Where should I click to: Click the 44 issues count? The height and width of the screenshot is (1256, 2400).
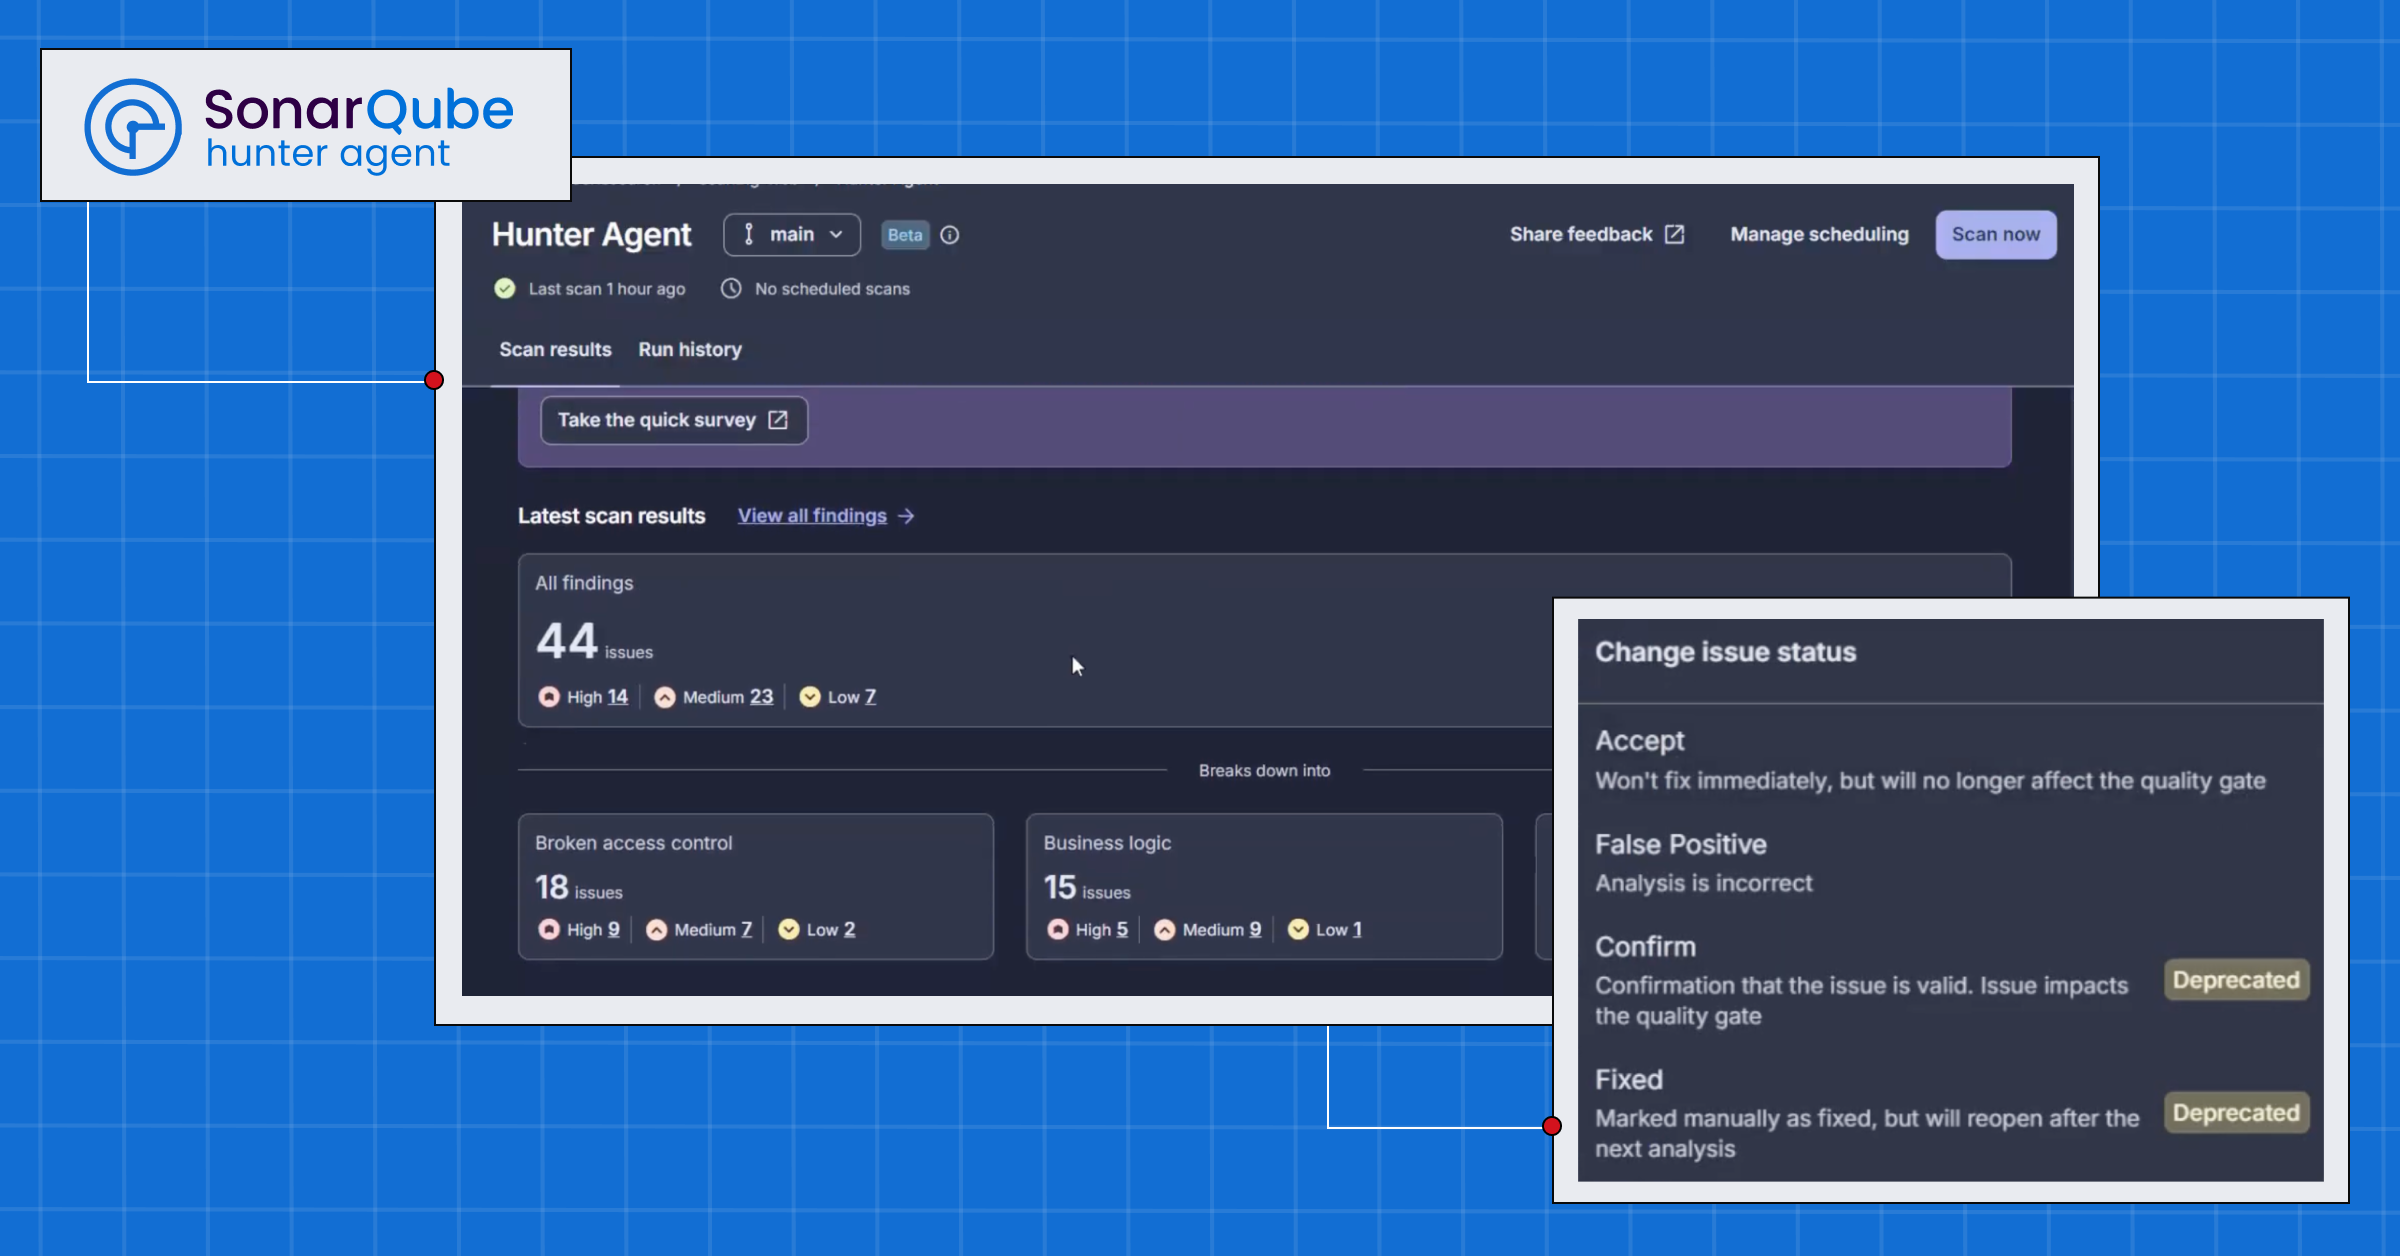pos(594,641)
